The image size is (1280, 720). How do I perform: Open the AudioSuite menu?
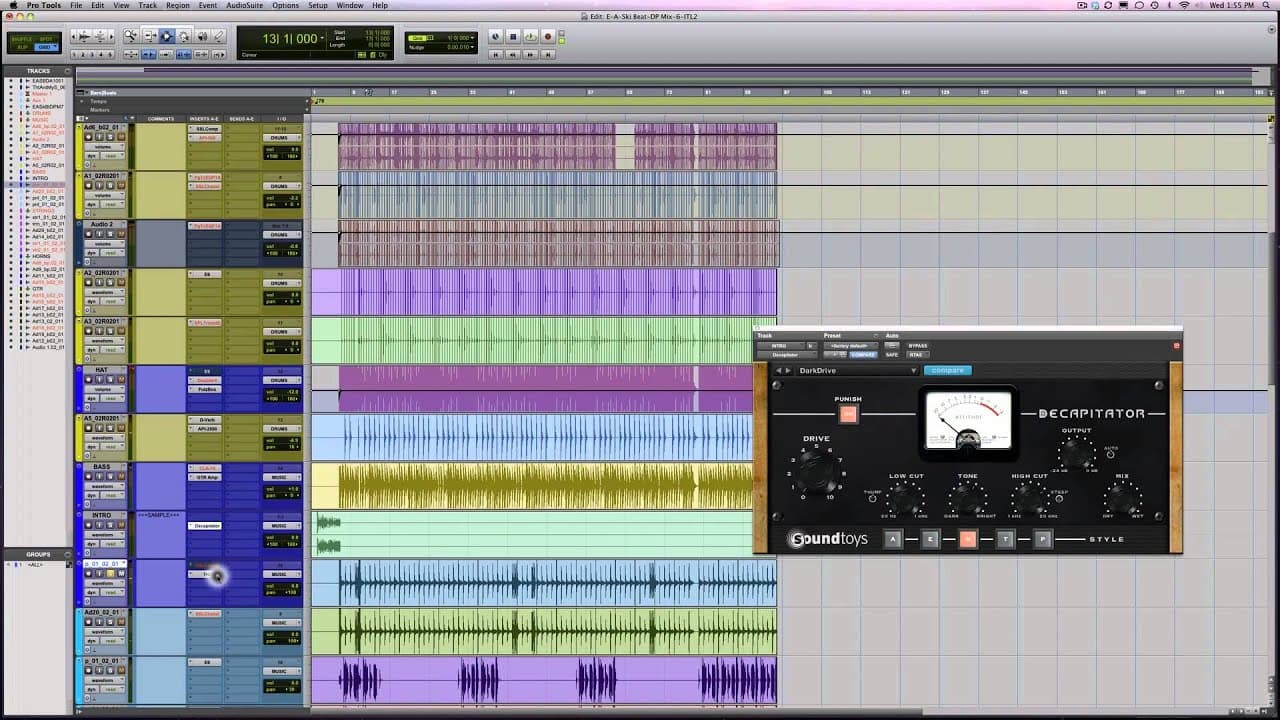click(x=246, y=5)
